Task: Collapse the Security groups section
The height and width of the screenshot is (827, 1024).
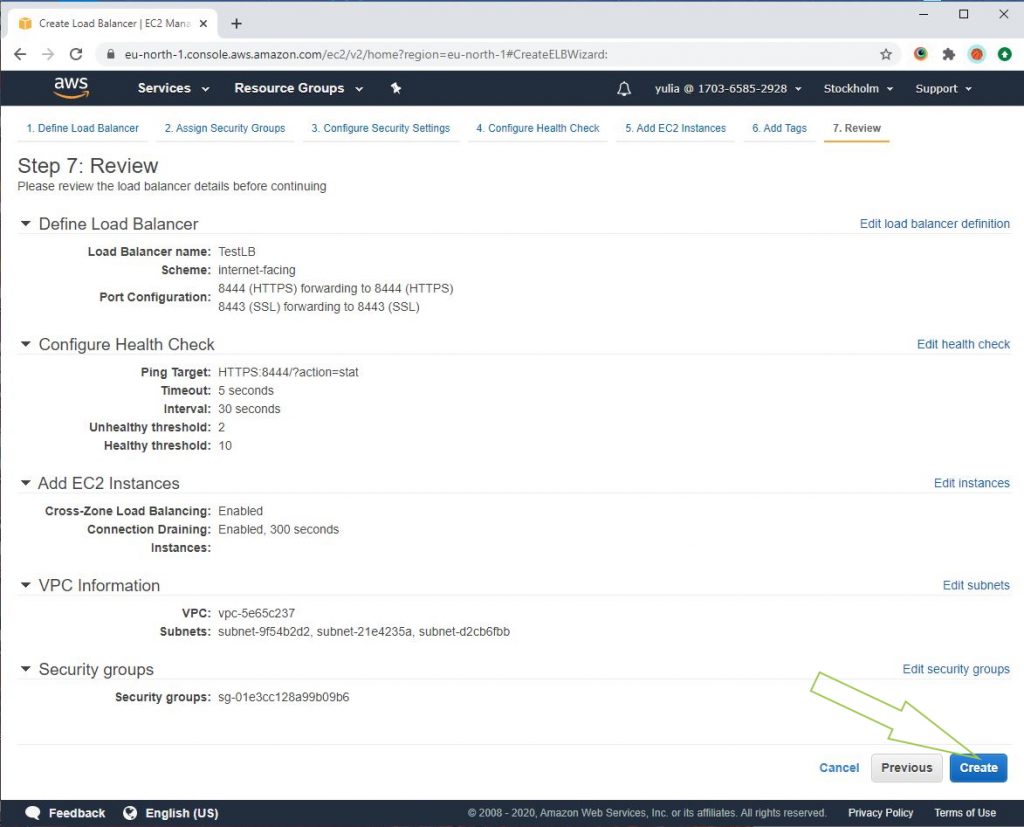Action: [25, 668]
